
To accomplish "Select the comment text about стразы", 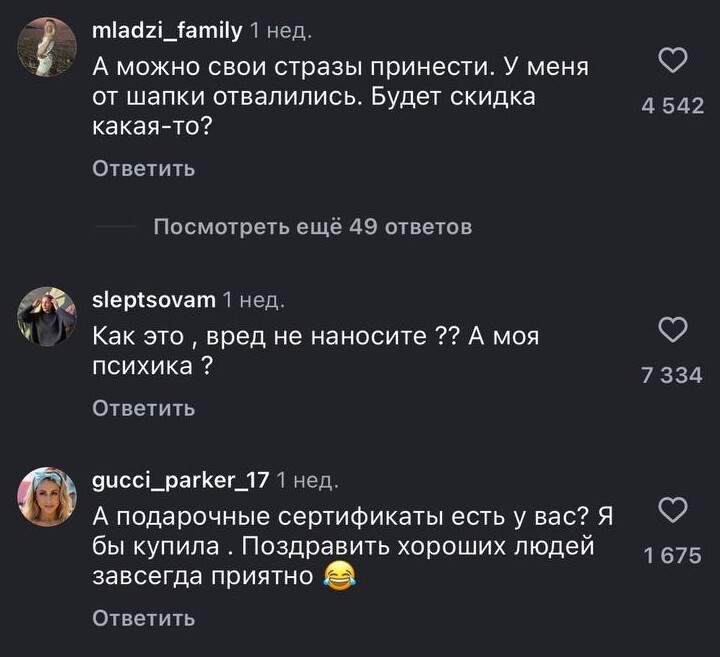I will click(x=340, y=100).
